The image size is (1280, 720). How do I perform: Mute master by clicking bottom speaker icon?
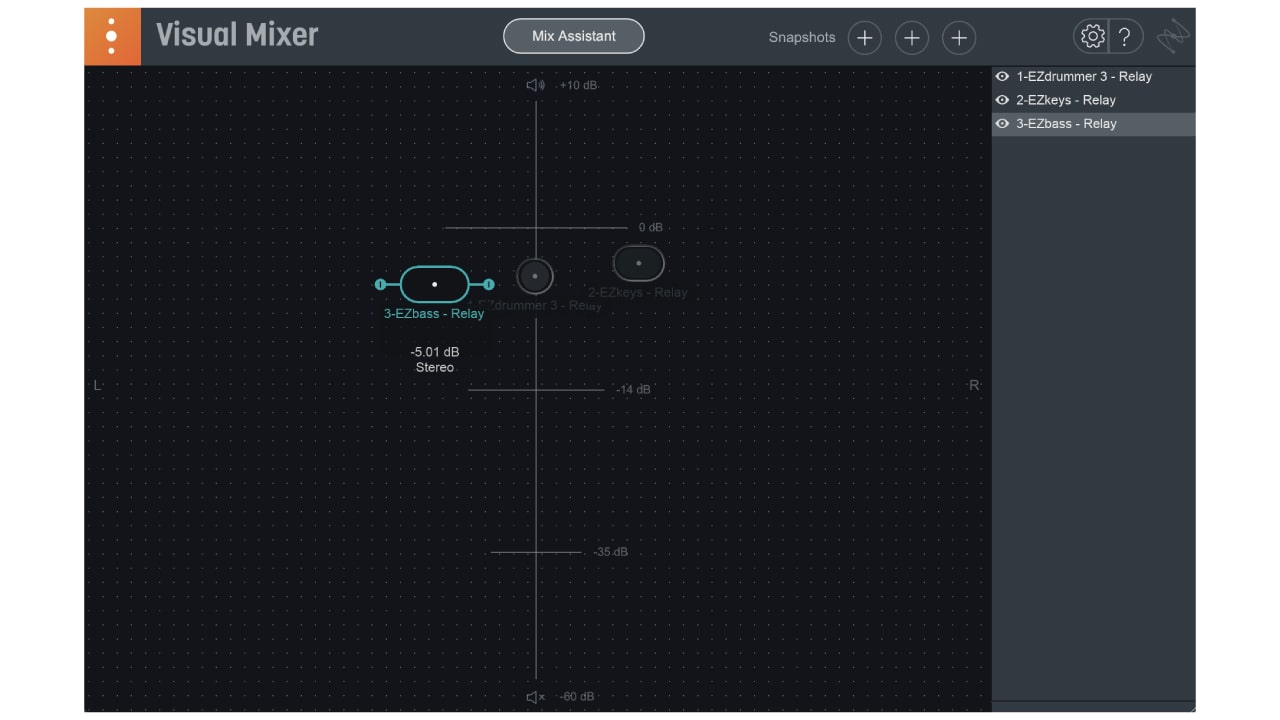tap(534, 696)
